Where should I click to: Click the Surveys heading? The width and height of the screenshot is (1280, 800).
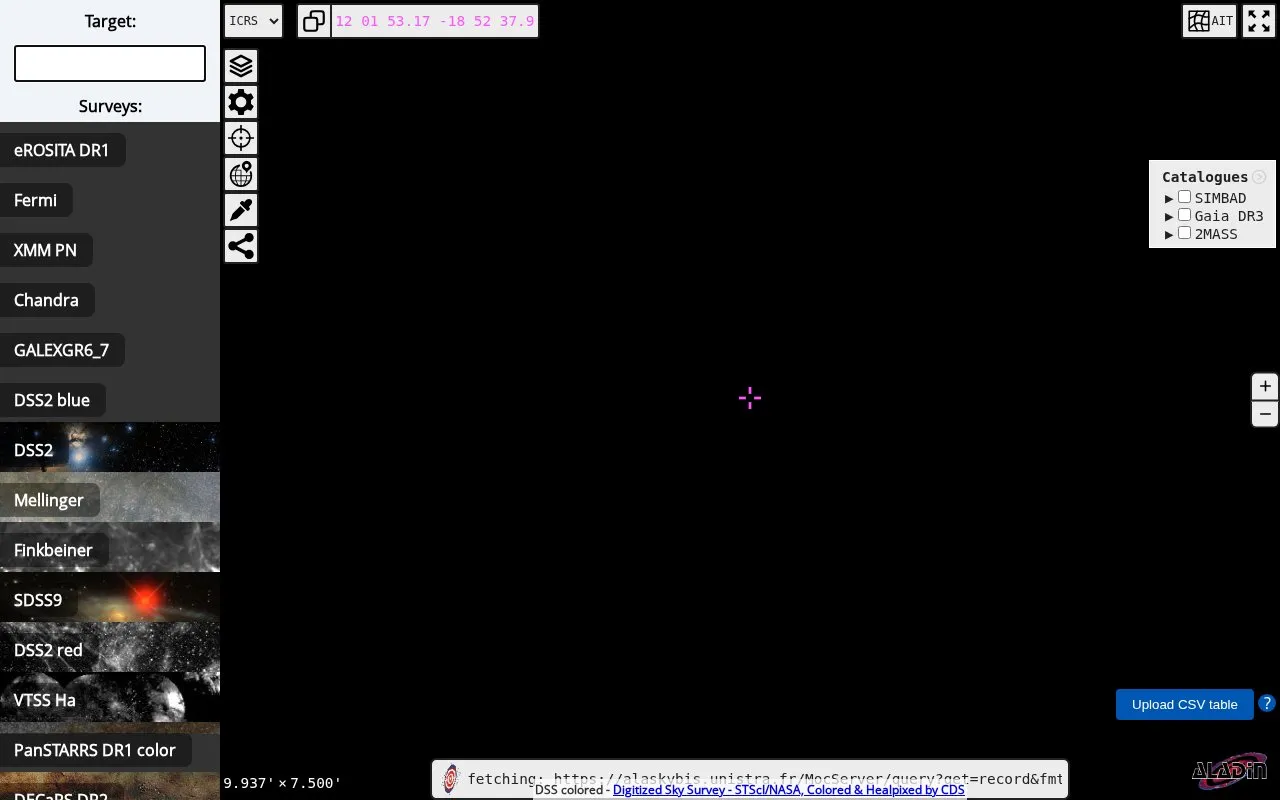coord(110,106)
